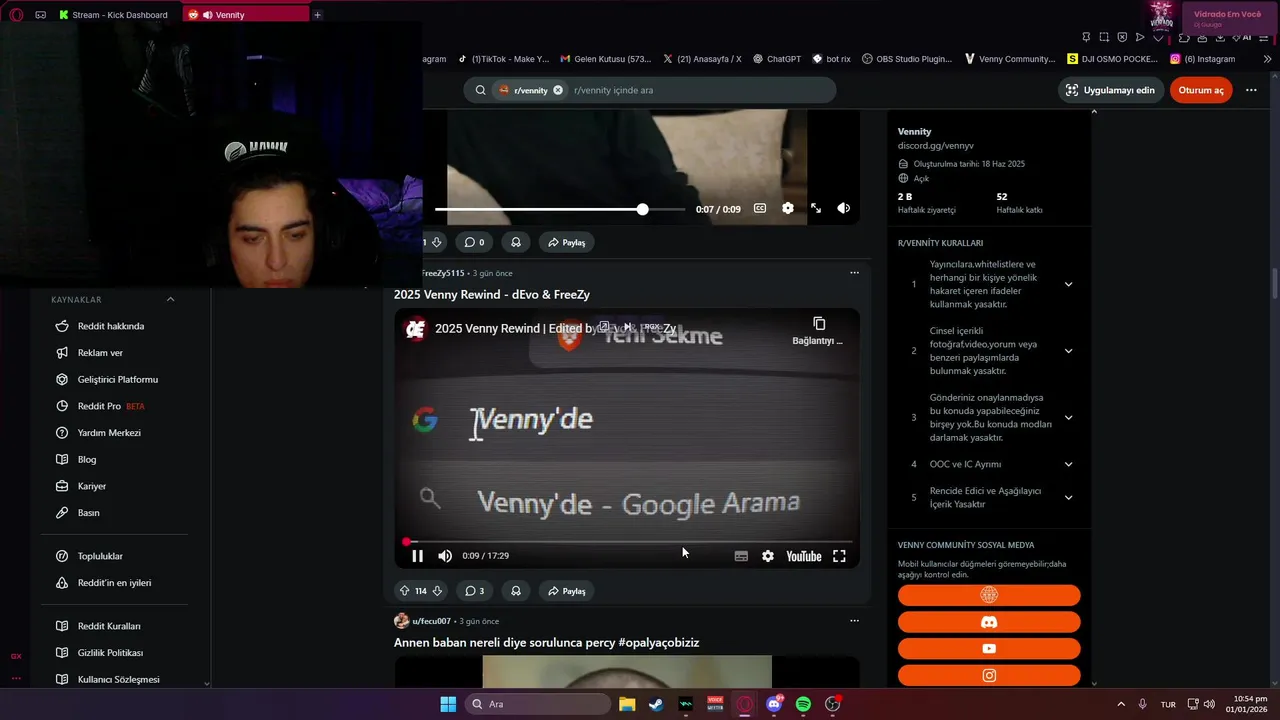
Task: Enter fullscreen on the YouTube player
Action: [x=840, y=556]
